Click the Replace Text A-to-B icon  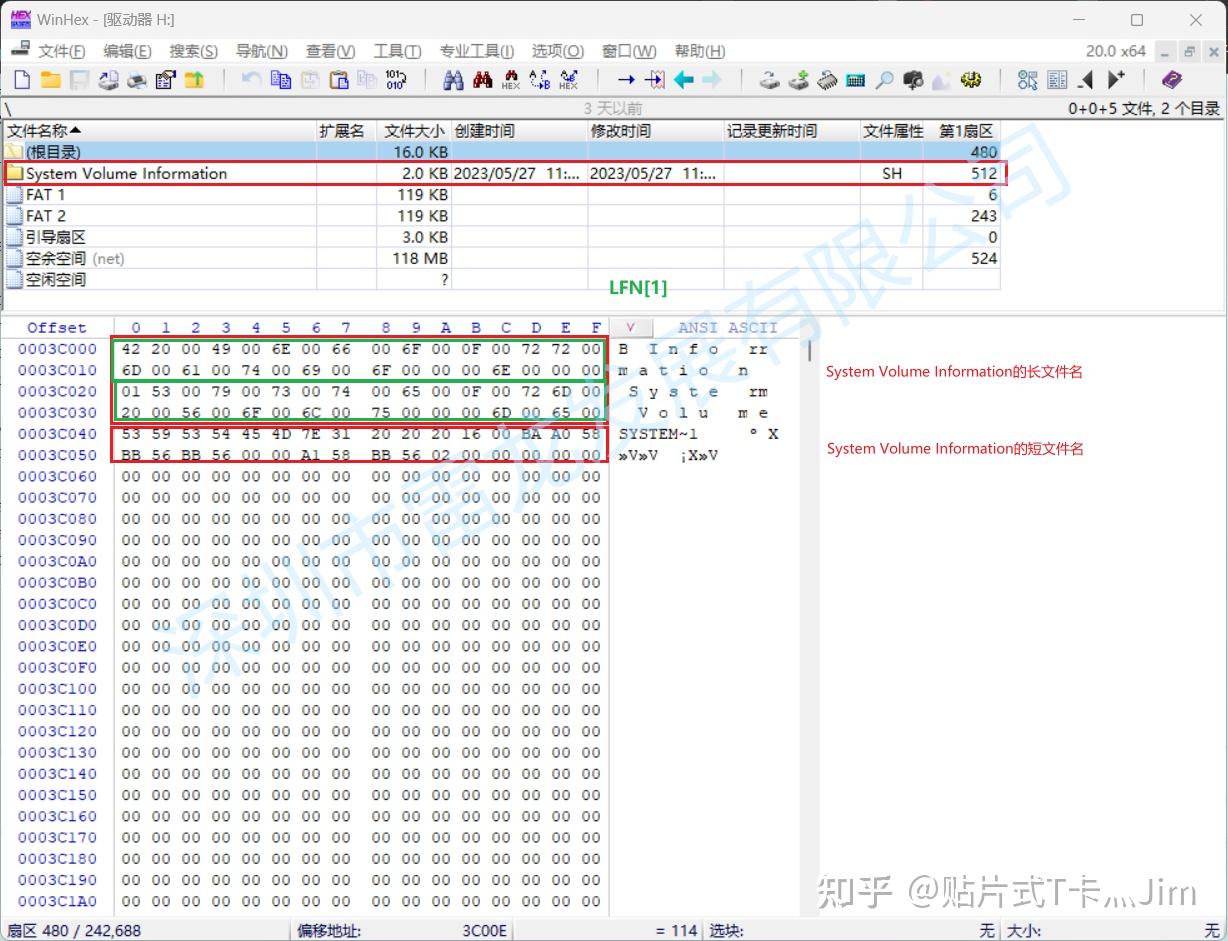pos(540,80)
